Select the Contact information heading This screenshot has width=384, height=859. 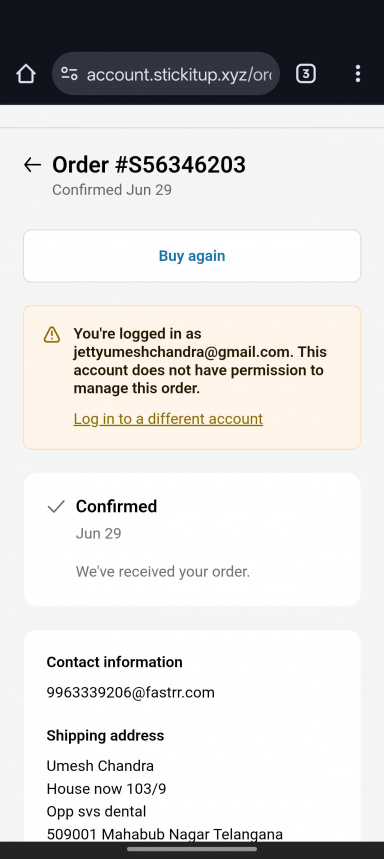point(114,662)
